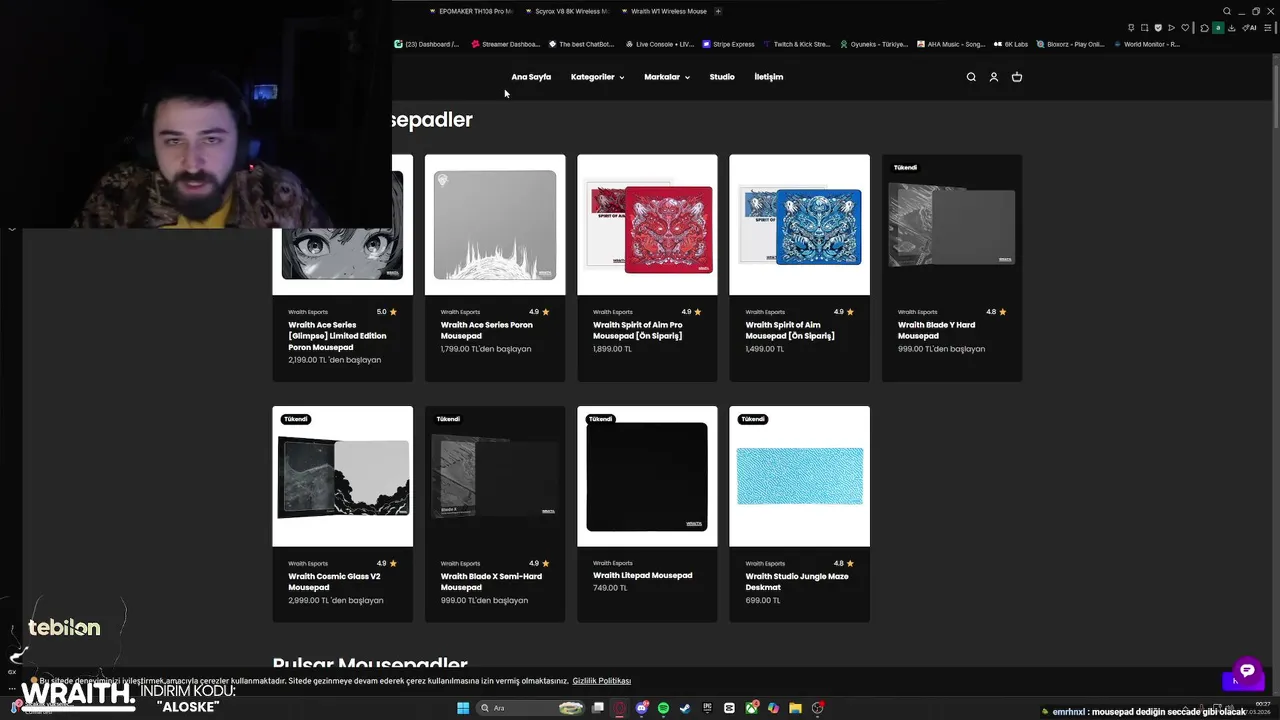Open the World Monitor bookmark

(x=1146, y=44)
